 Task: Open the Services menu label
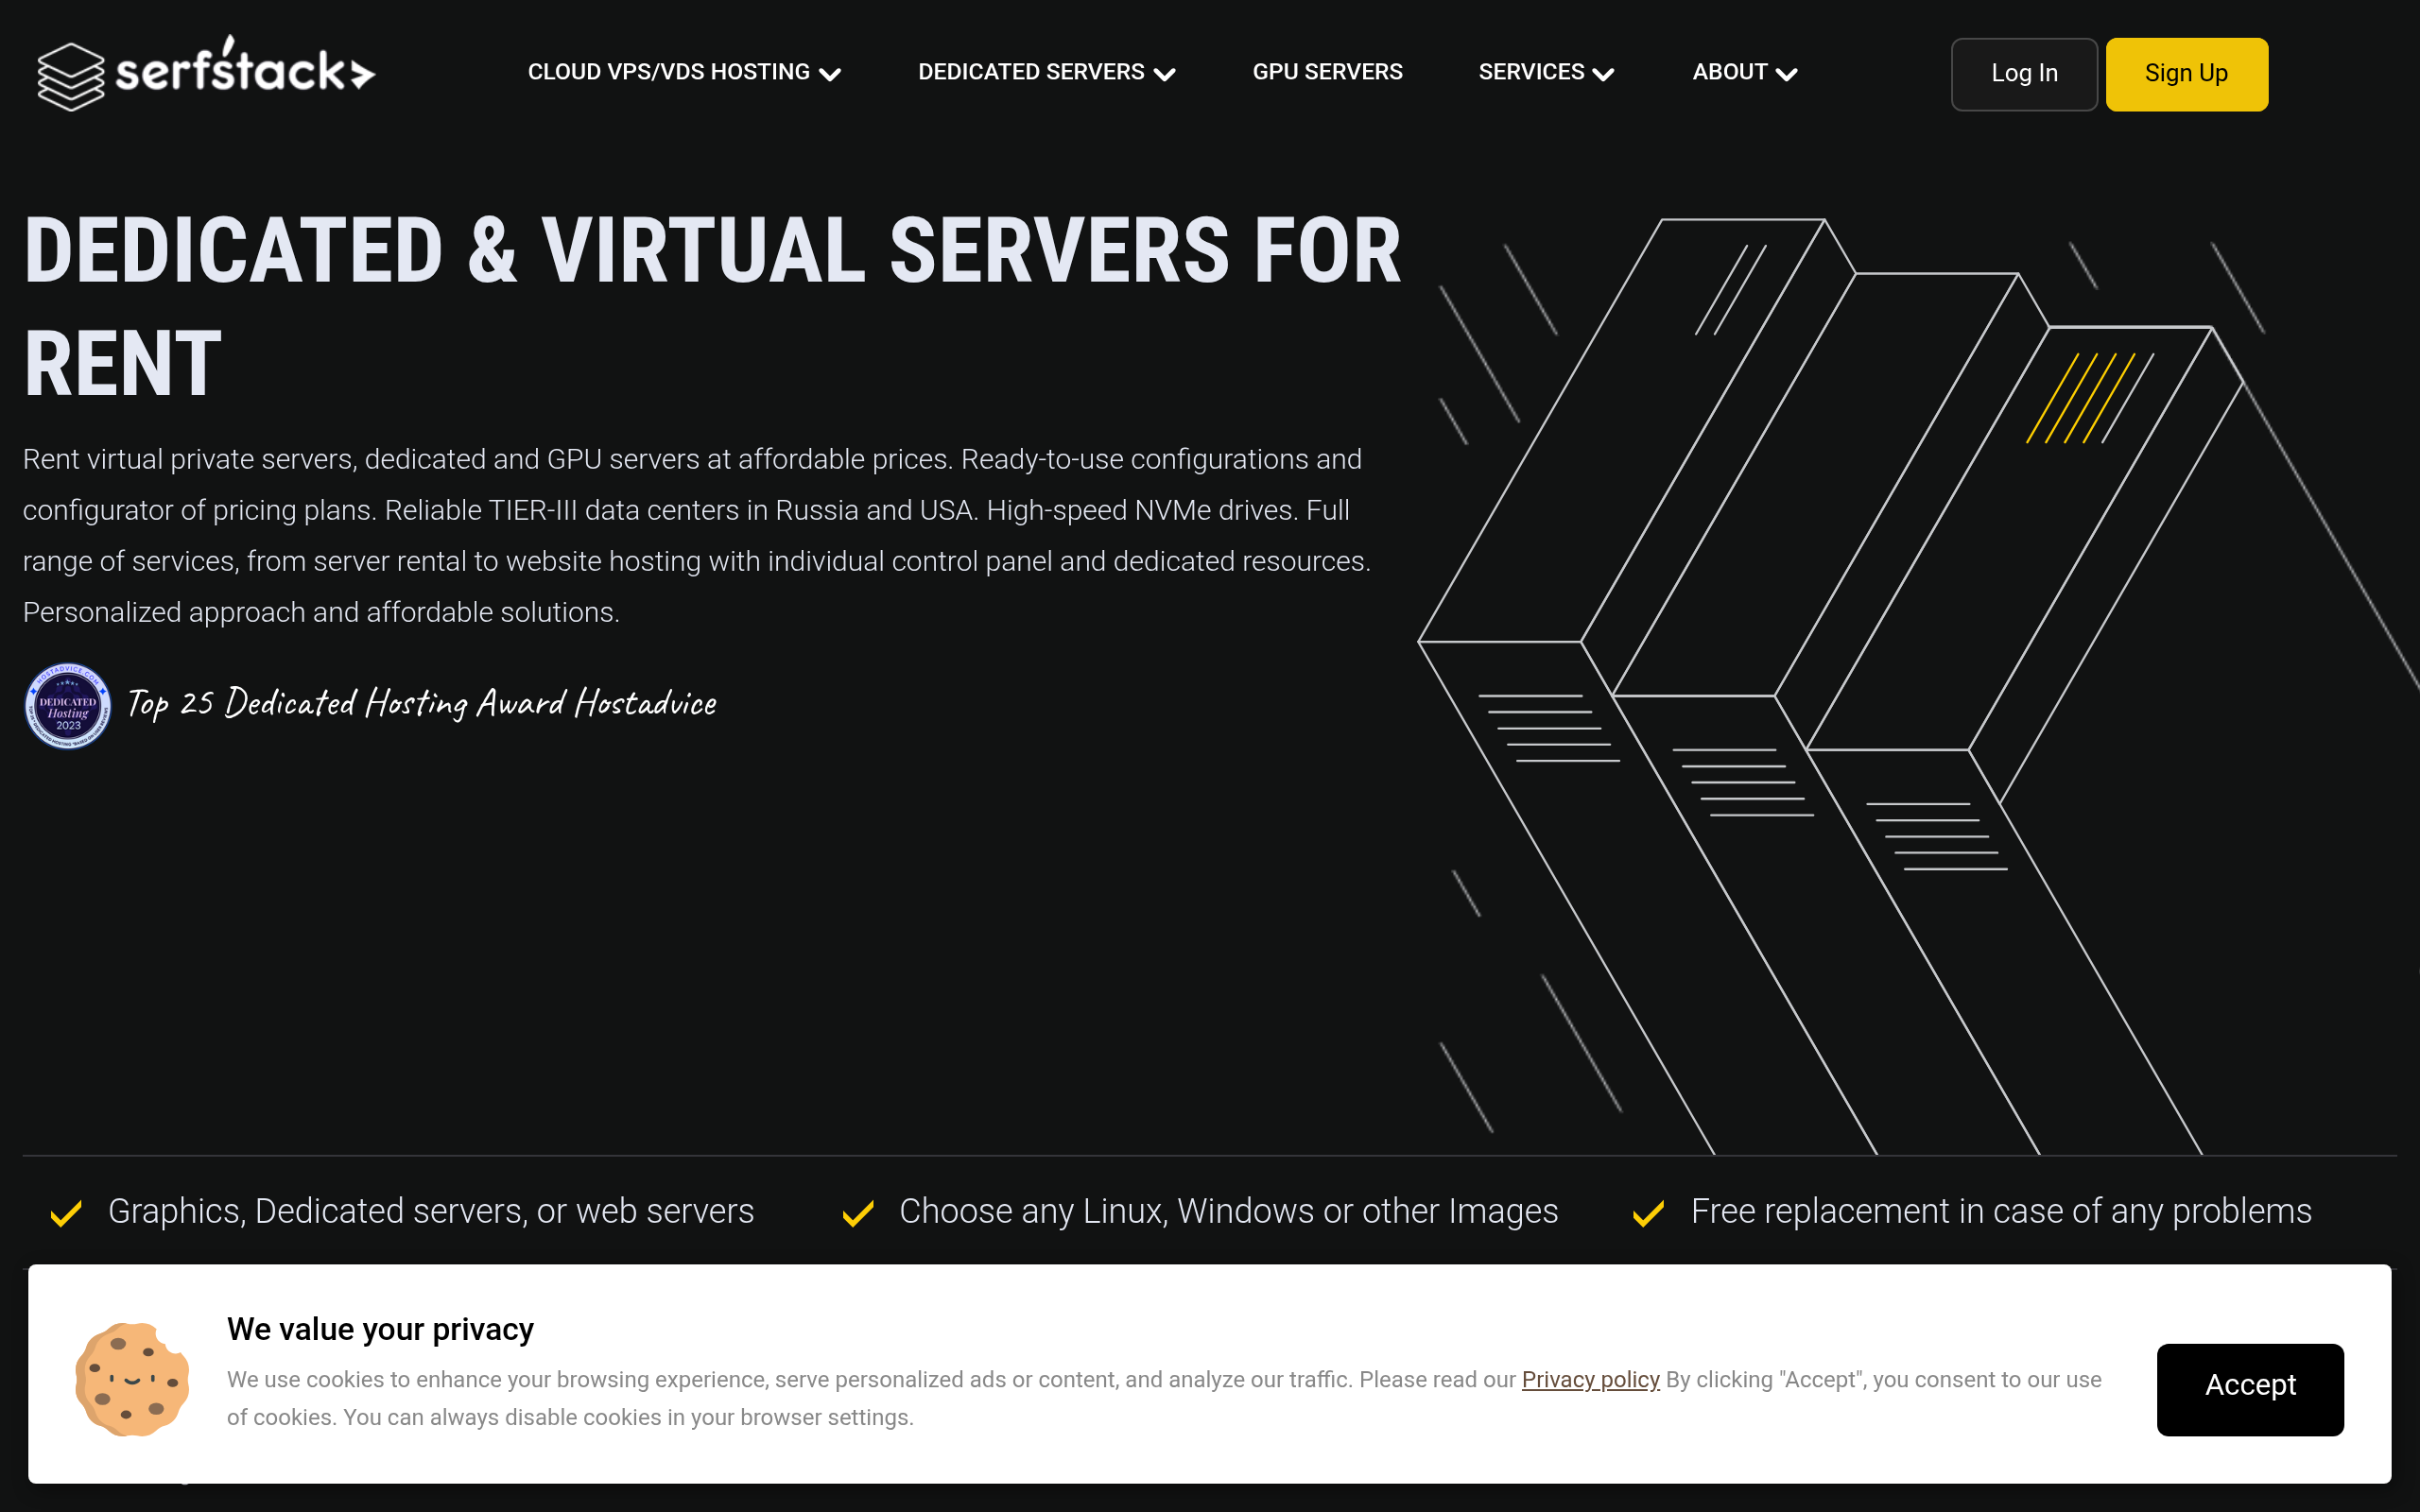[1531, 72]
